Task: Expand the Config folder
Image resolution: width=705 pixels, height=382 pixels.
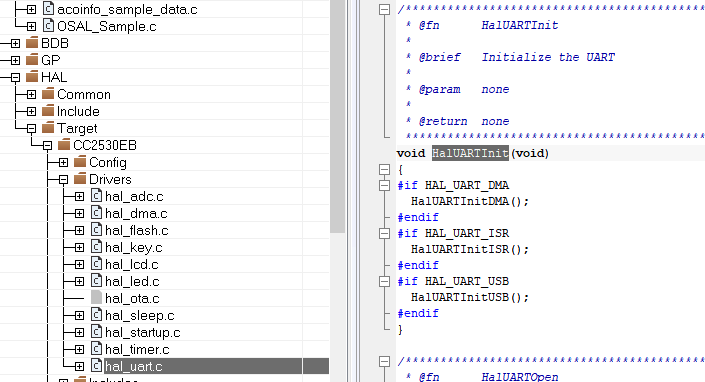Action: coord(63,163)
